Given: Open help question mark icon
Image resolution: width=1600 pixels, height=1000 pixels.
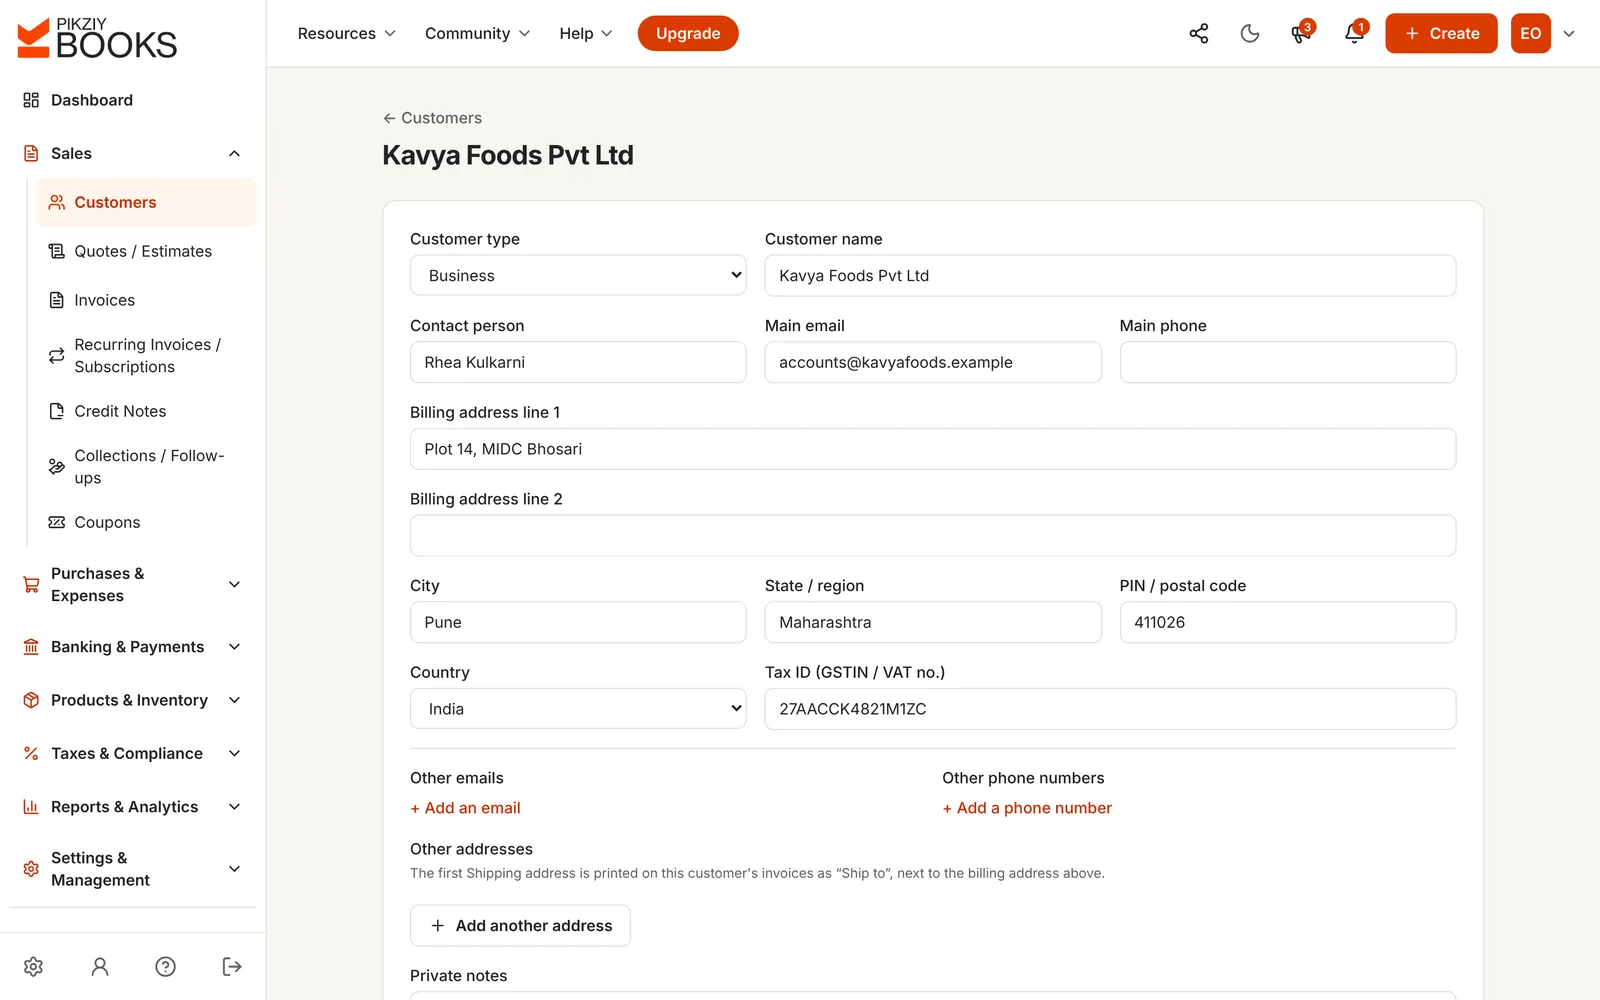Looking at the screenshot, I should pos(166,966).
